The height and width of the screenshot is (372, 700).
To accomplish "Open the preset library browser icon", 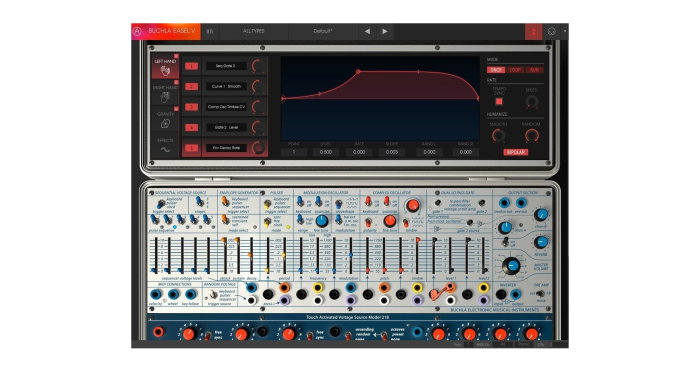I will click(210, 32).
